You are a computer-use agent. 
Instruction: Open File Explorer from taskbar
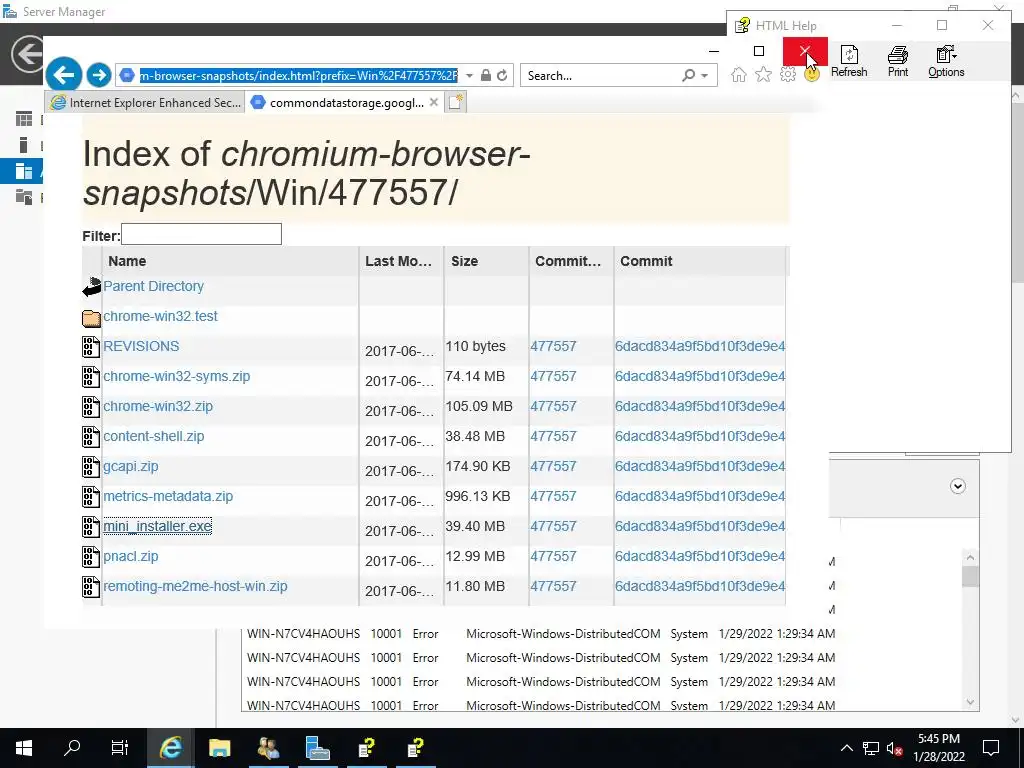coord(219,748)
